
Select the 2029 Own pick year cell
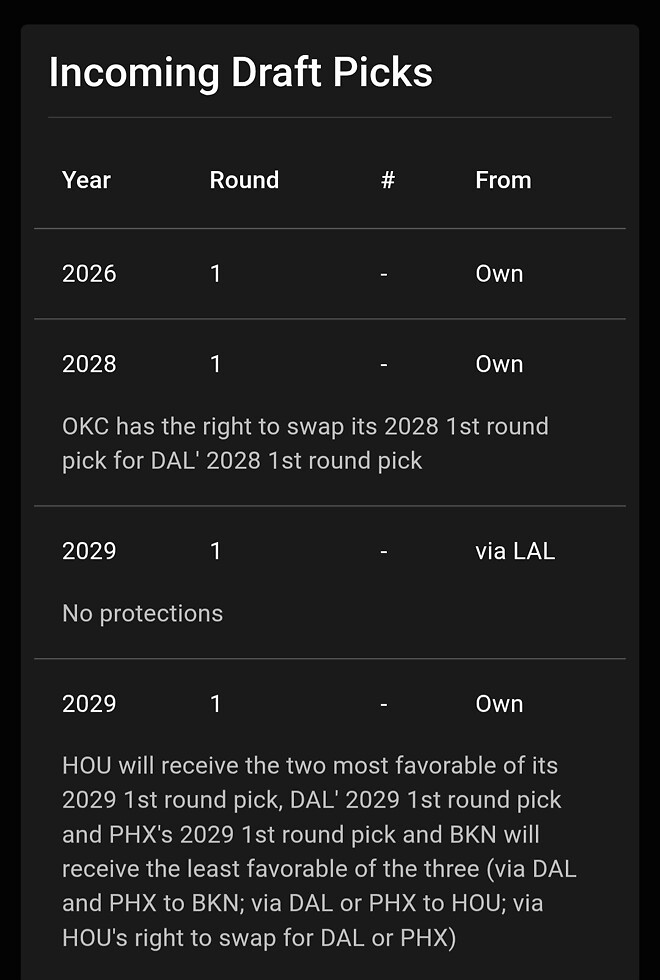[x=89, y=704]
